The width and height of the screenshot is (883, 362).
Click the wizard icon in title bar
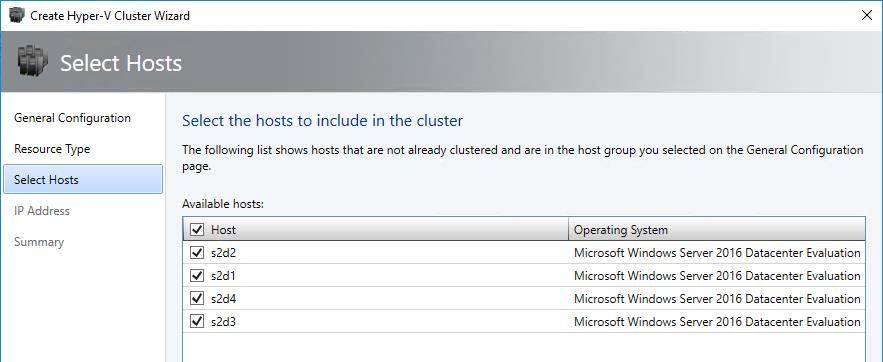pos(17,15)
